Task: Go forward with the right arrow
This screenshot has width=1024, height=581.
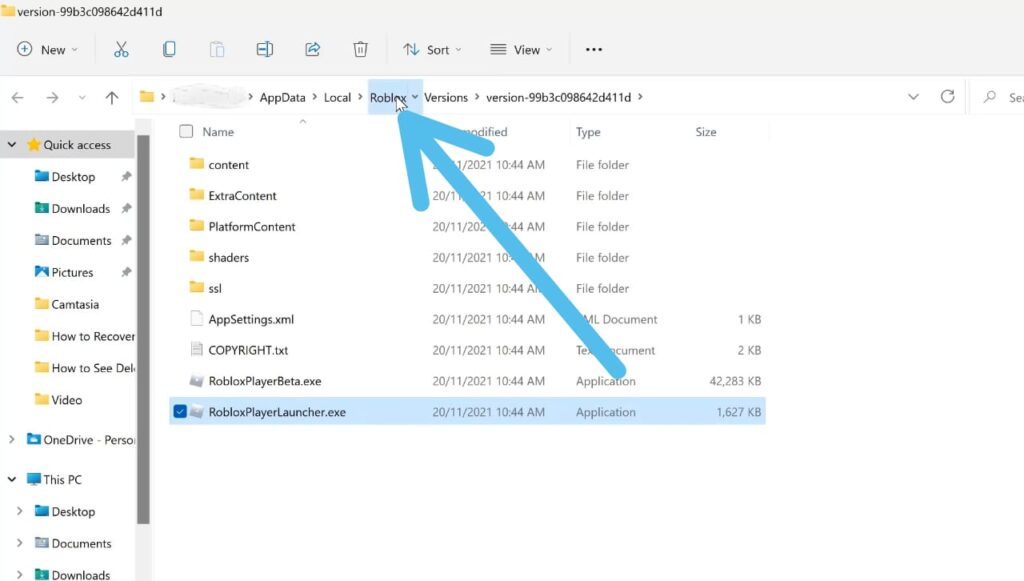Action: [52, 98]
